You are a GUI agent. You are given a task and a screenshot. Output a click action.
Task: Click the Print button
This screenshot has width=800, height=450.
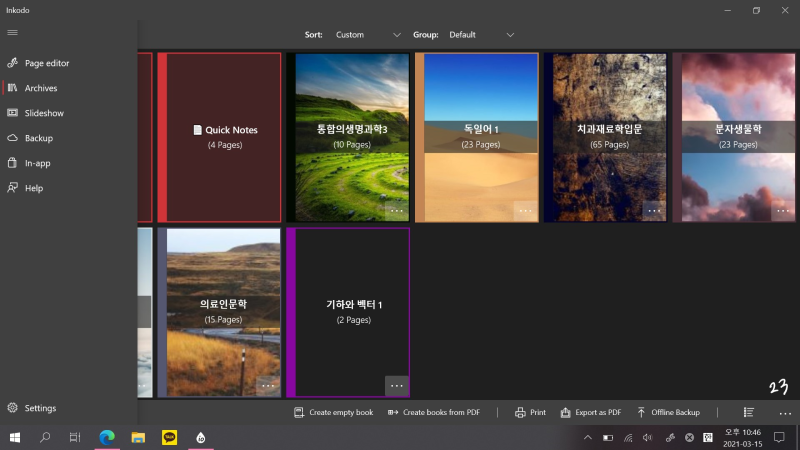coord(530,412)
